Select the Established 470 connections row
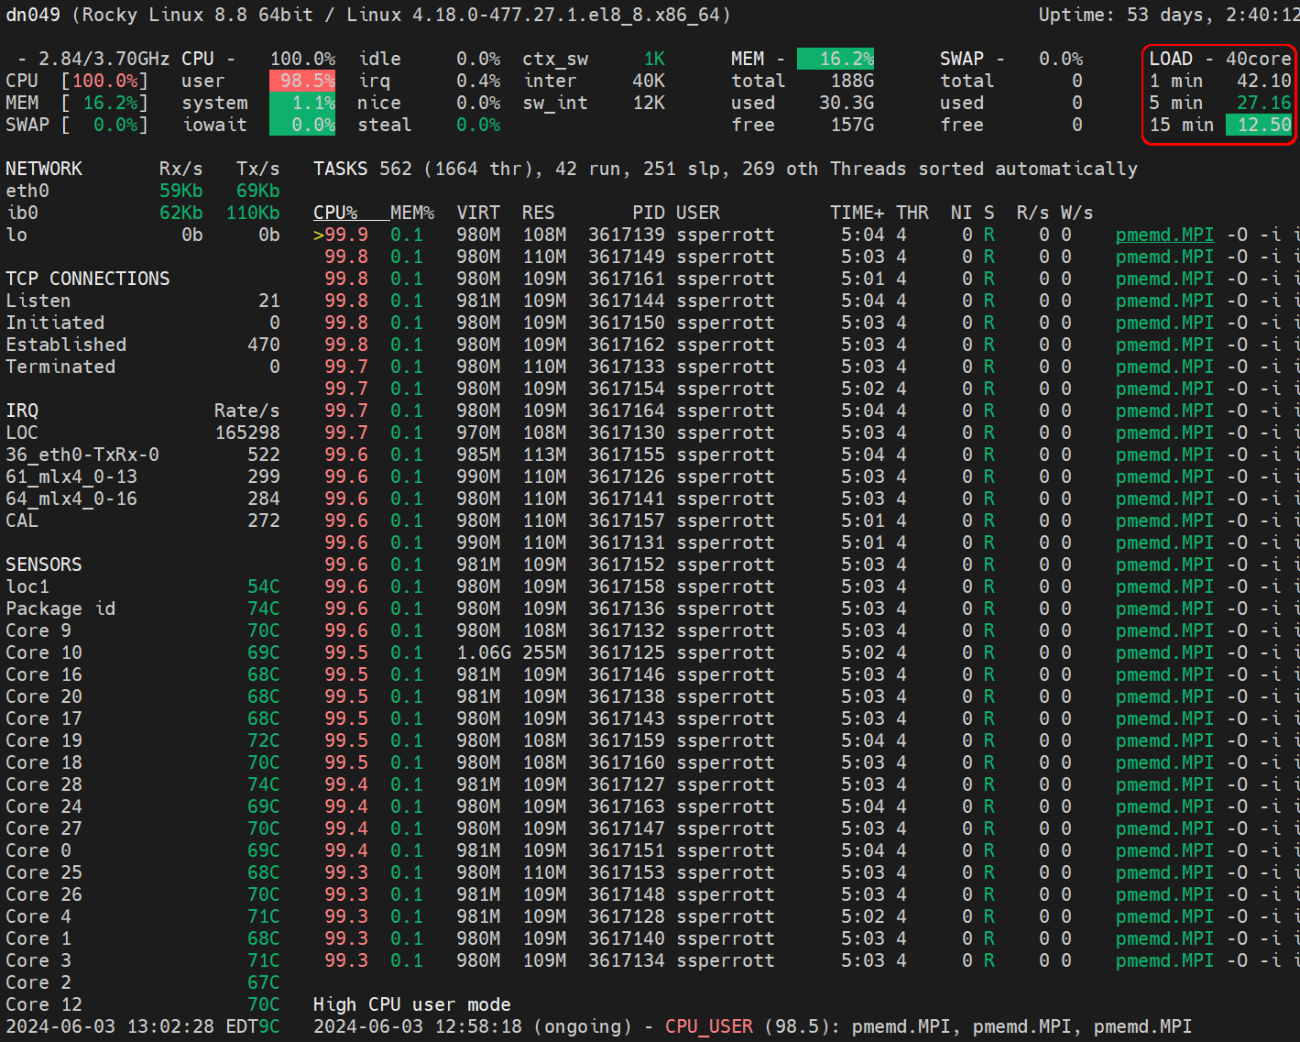Image resolution: width=1300 pixels, height=1042 pixels. [x=143, y=345]
